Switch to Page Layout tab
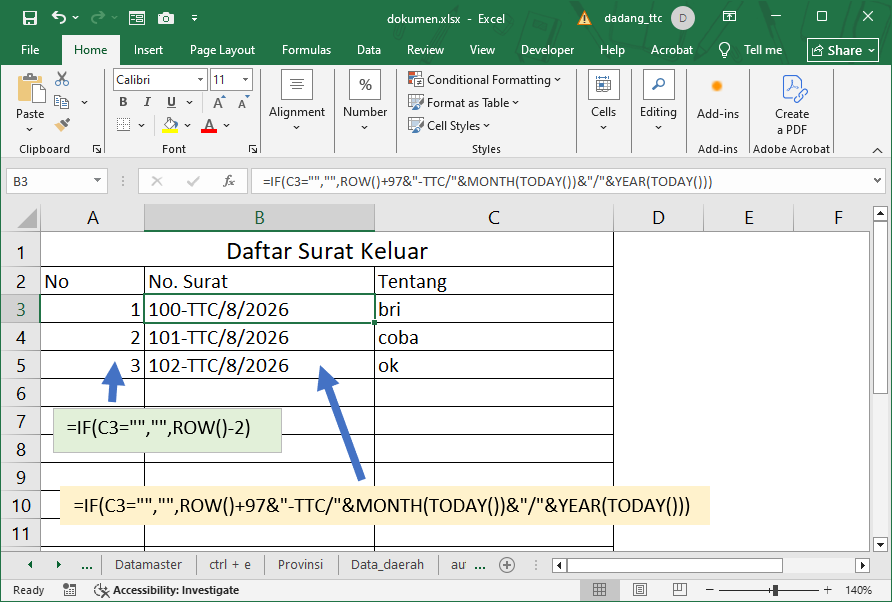Viewport: 892px width, 602px height. (x=222, y=50)
